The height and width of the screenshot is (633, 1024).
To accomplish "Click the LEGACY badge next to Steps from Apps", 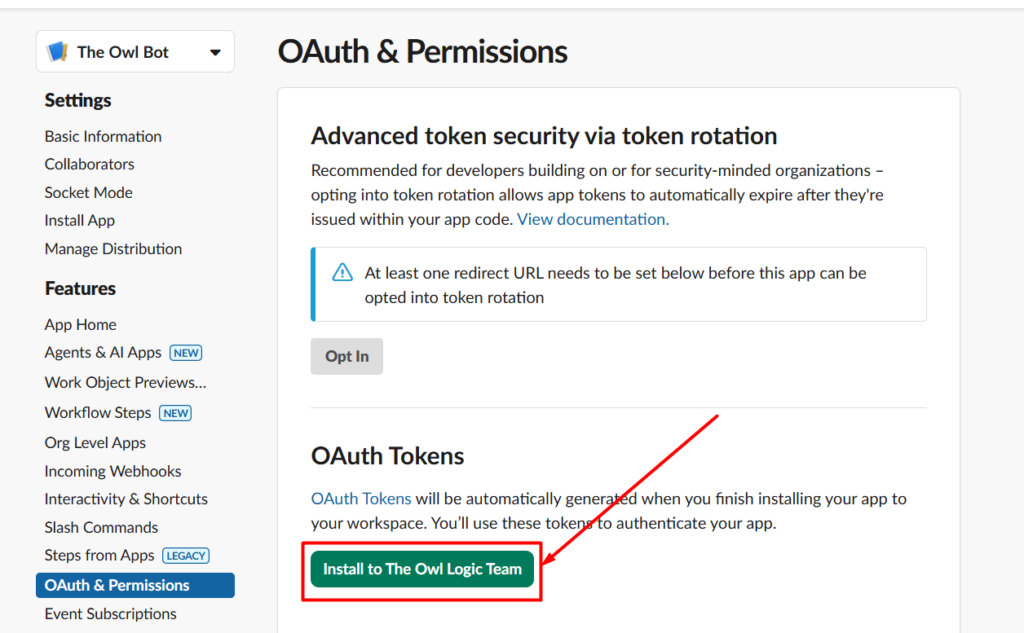I will click(x=187, y=555).
